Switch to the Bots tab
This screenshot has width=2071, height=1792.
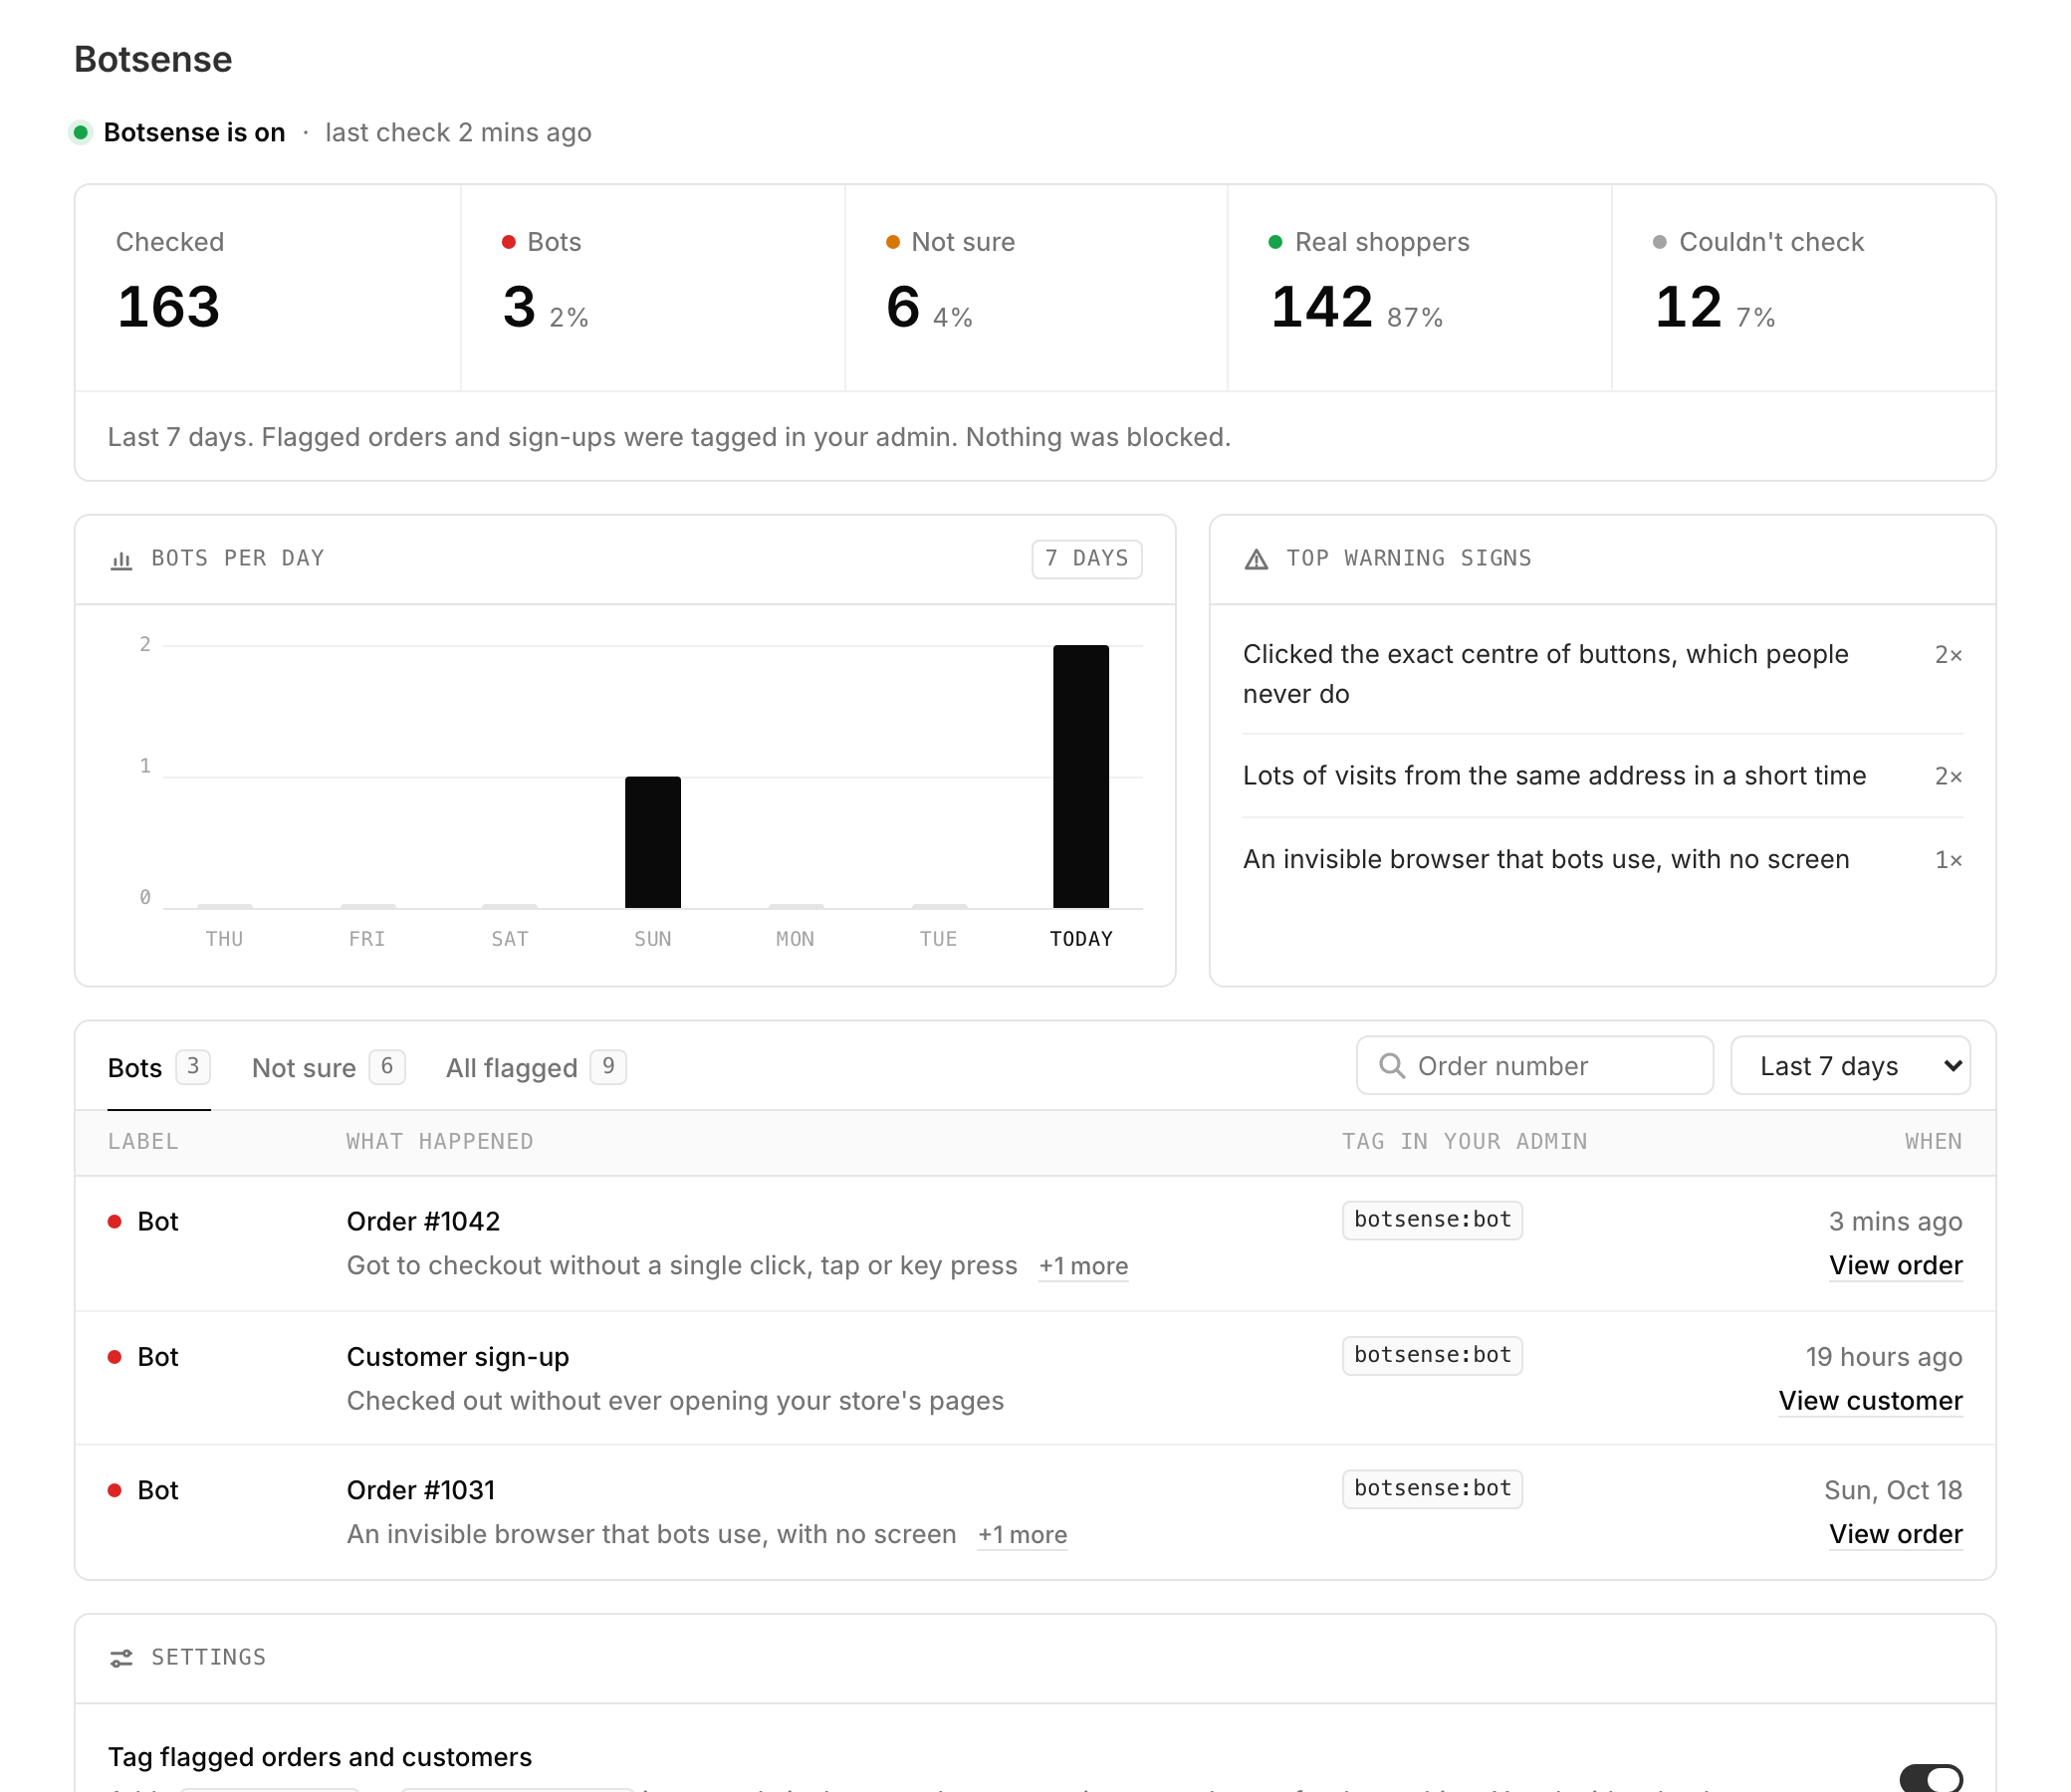point(159,1068)
